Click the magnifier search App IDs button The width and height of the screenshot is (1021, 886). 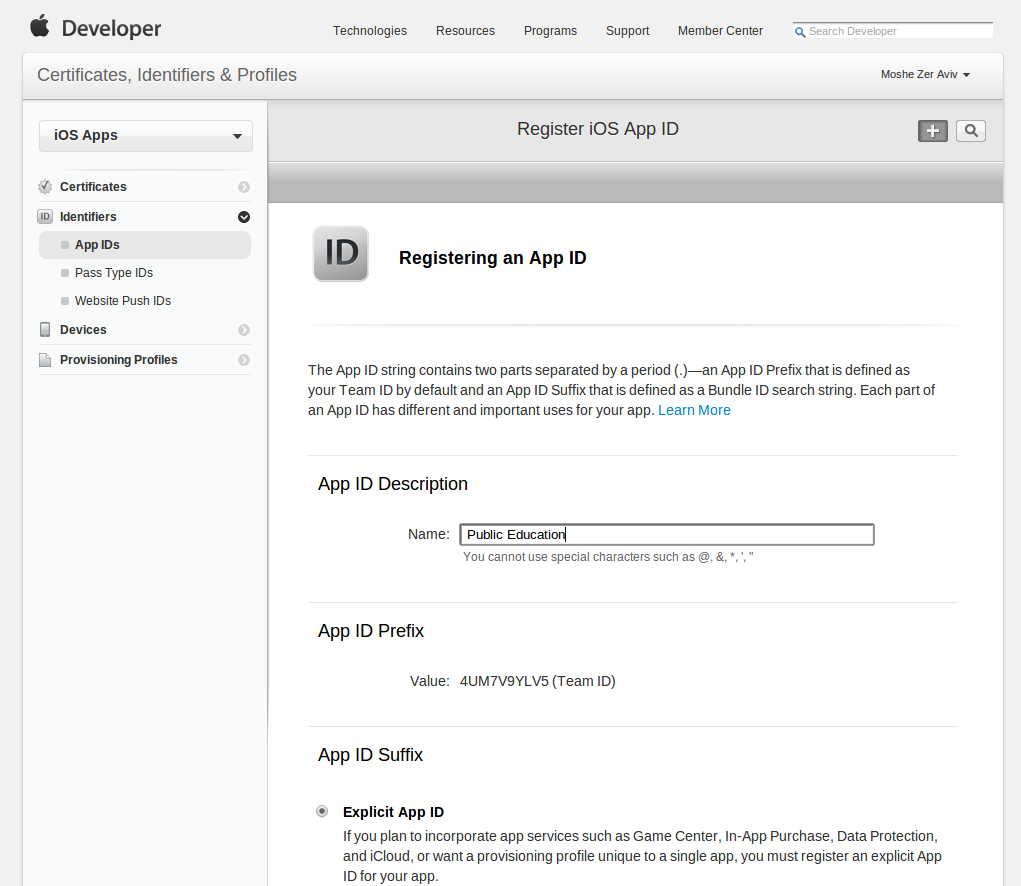coord(970,131)
